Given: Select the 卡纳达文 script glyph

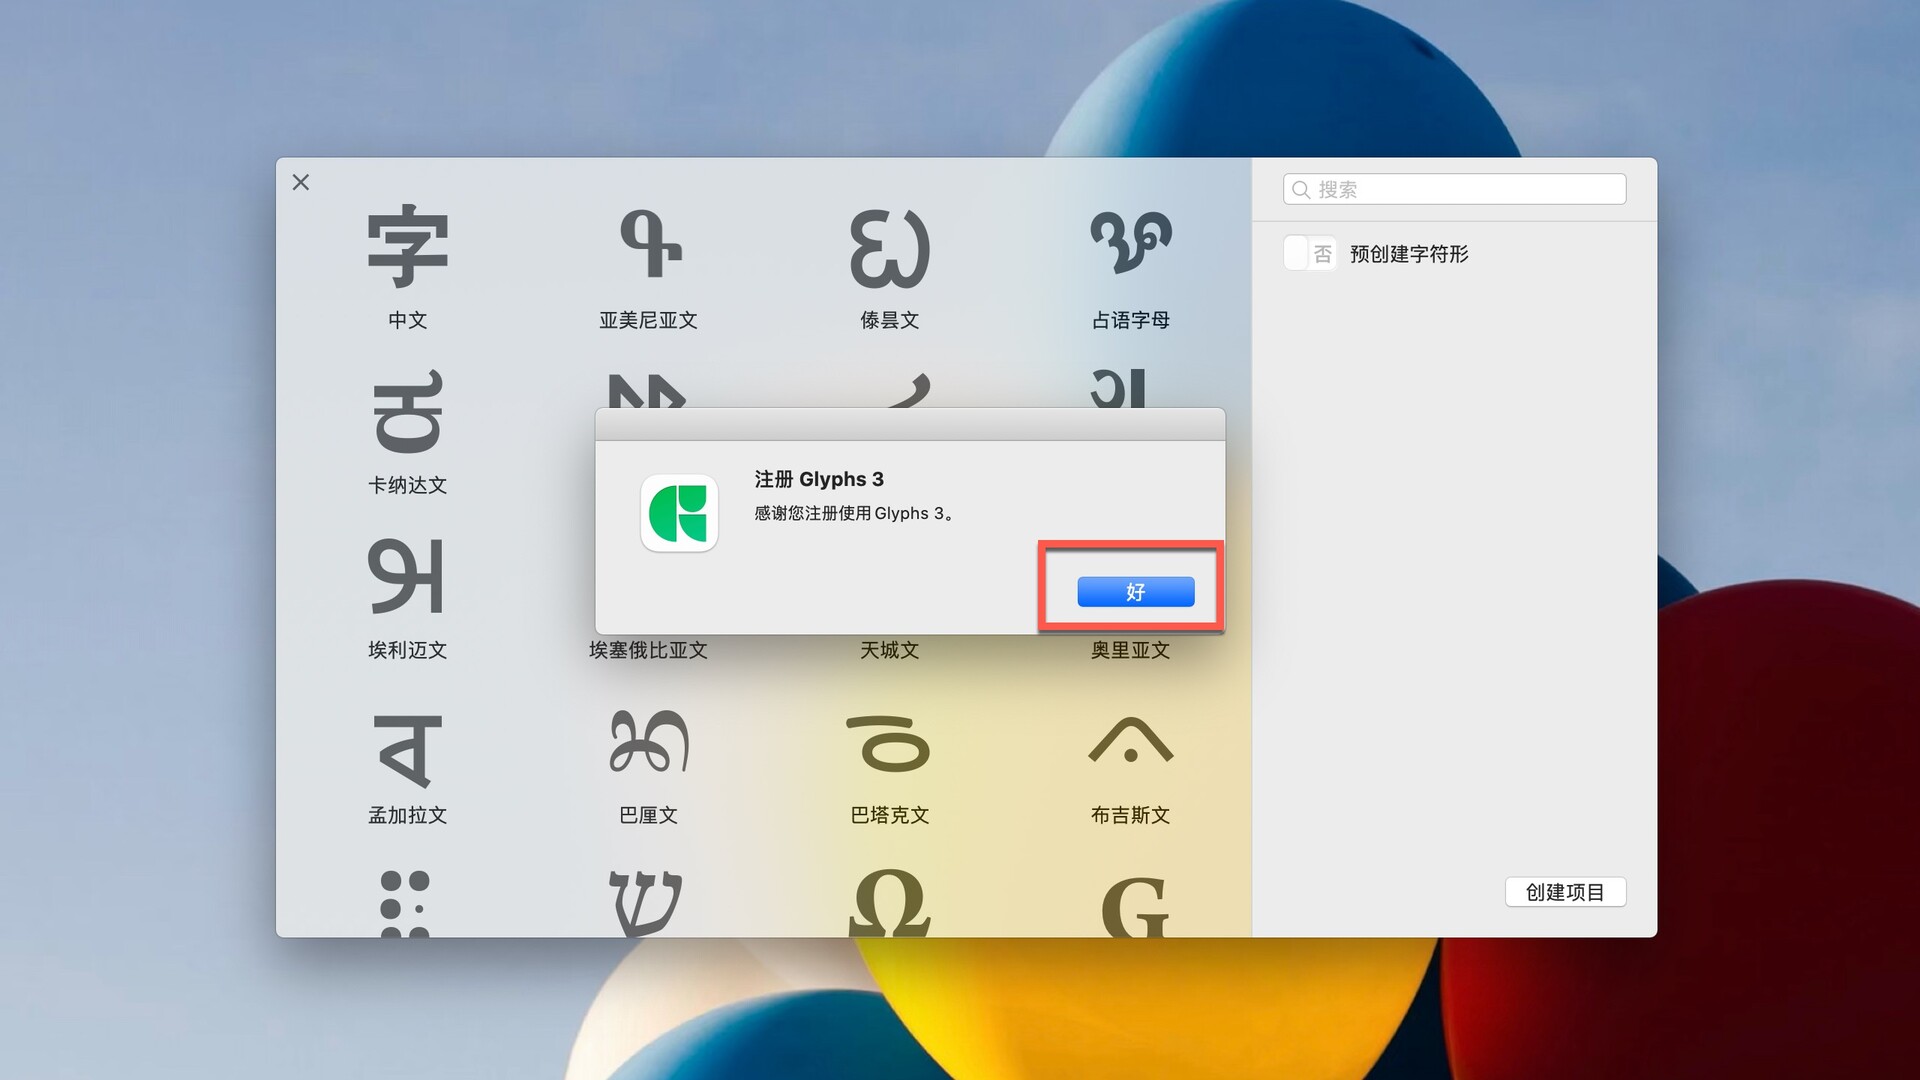Looking at the screenshot, I should 407,412.
